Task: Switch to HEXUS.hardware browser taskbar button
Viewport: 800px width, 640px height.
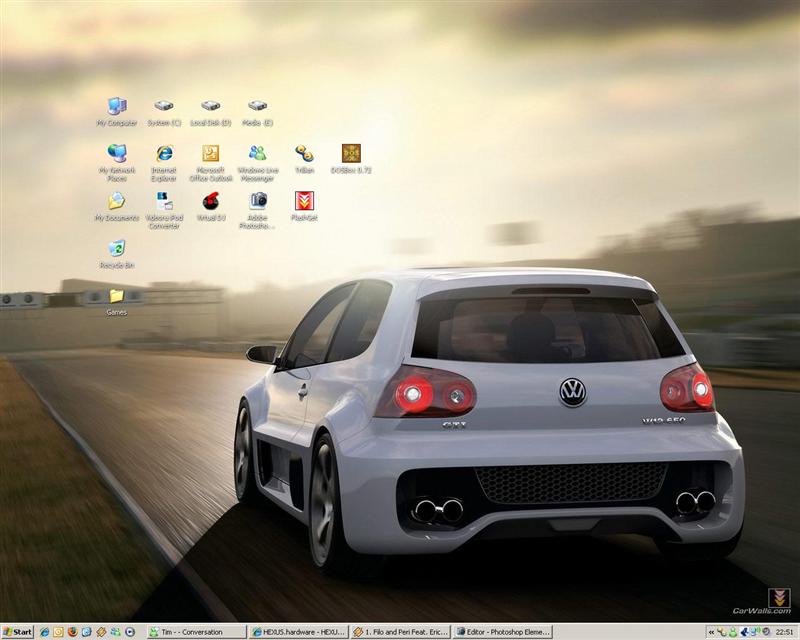Action: (x=299, y=632)
